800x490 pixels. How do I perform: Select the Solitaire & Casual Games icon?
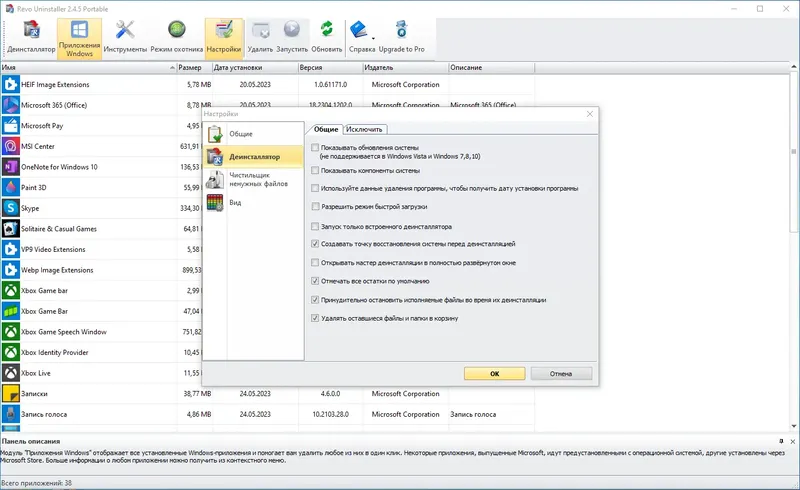11,229
